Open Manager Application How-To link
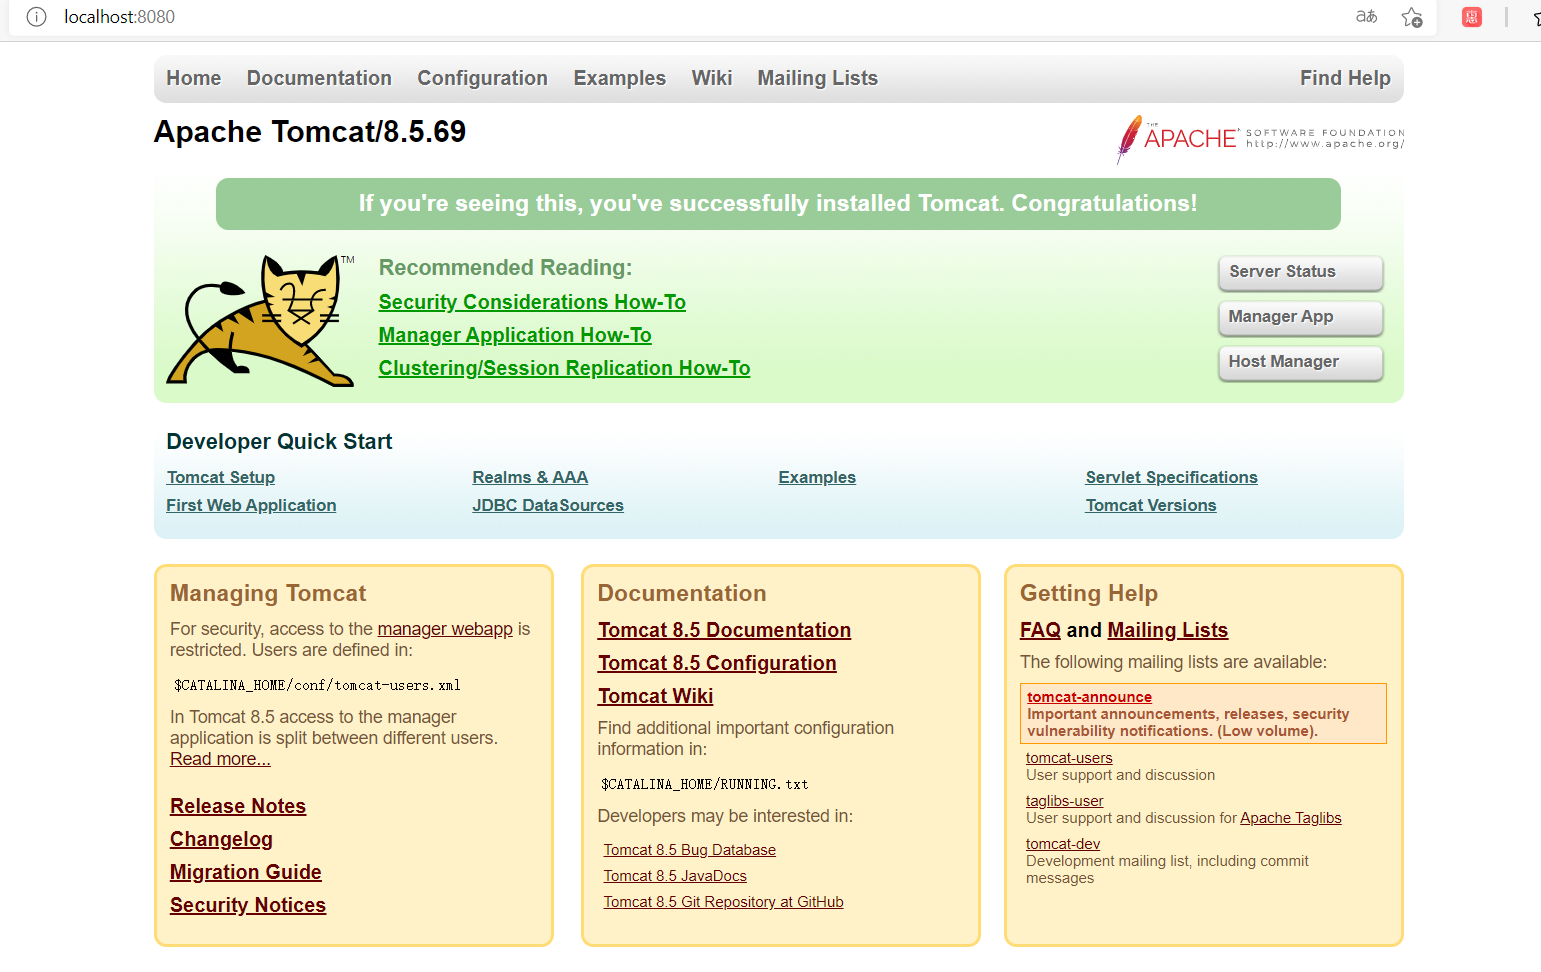Viewport: 1541px width, 972px height. click(515, 335)
